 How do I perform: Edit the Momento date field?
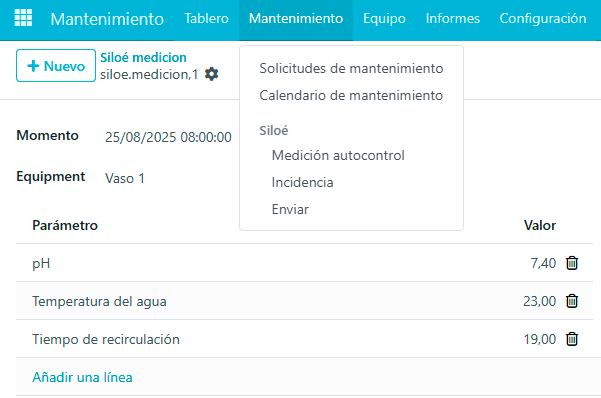(x=168, y=137)
